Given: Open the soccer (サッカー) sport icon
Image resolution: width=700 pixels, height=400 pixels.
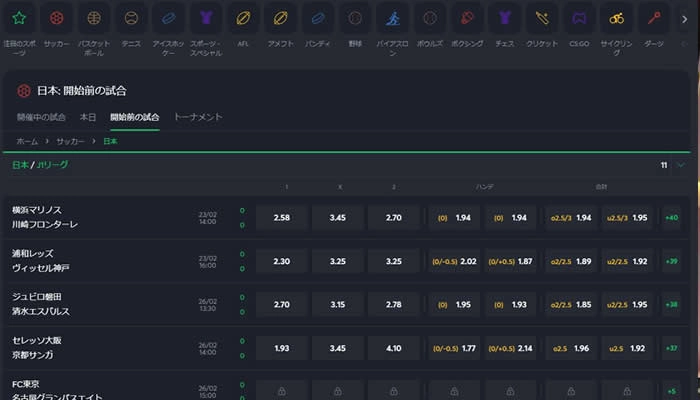Looking at the screenshot, I should [56, 20].
